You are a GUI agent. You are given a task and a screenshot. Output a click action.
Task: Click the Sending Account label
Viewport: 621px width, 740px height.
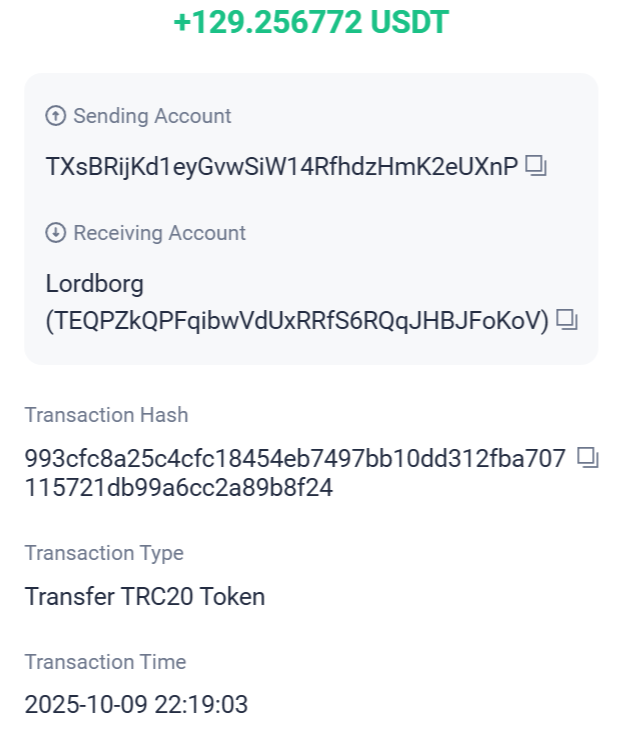(152, 116)
